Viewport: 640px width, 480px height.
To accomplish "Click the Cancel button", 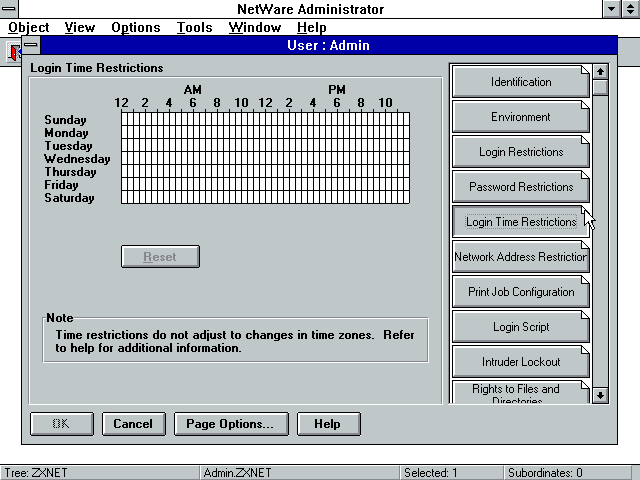I will [133, 424].
